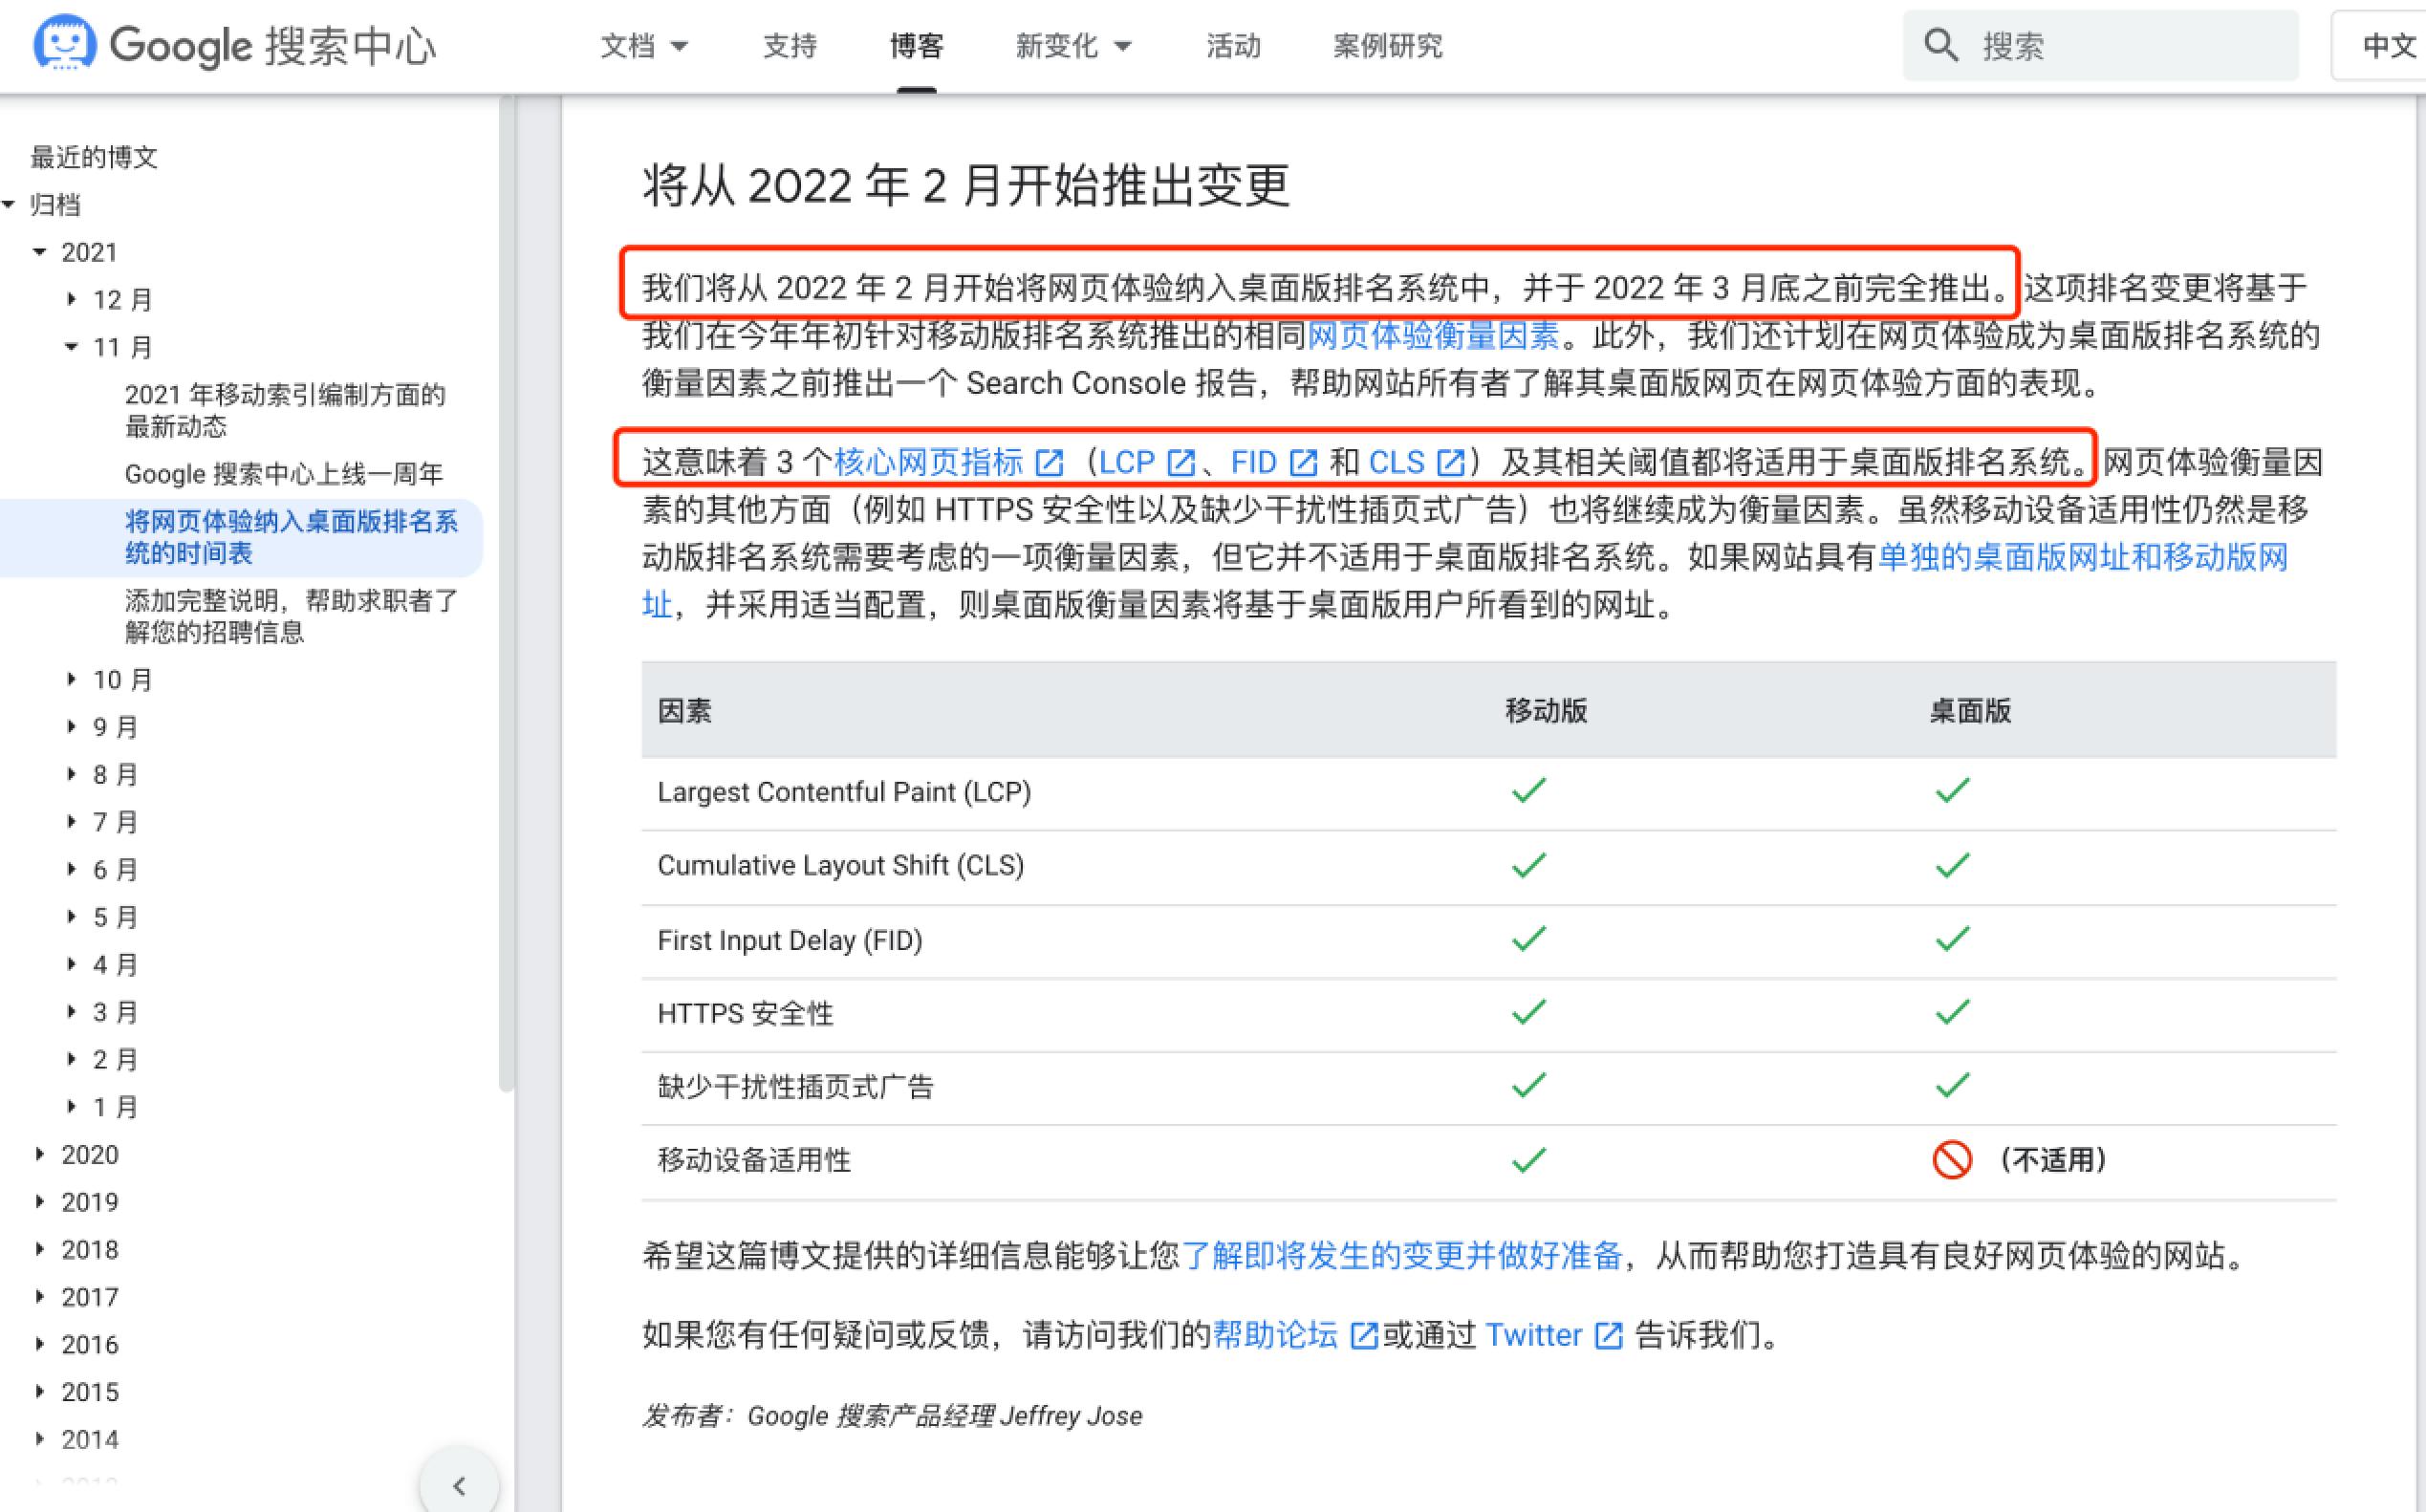Viewport: 2426px width, 1512px height.
Task: Follow the FID link
Action: 1254,462
